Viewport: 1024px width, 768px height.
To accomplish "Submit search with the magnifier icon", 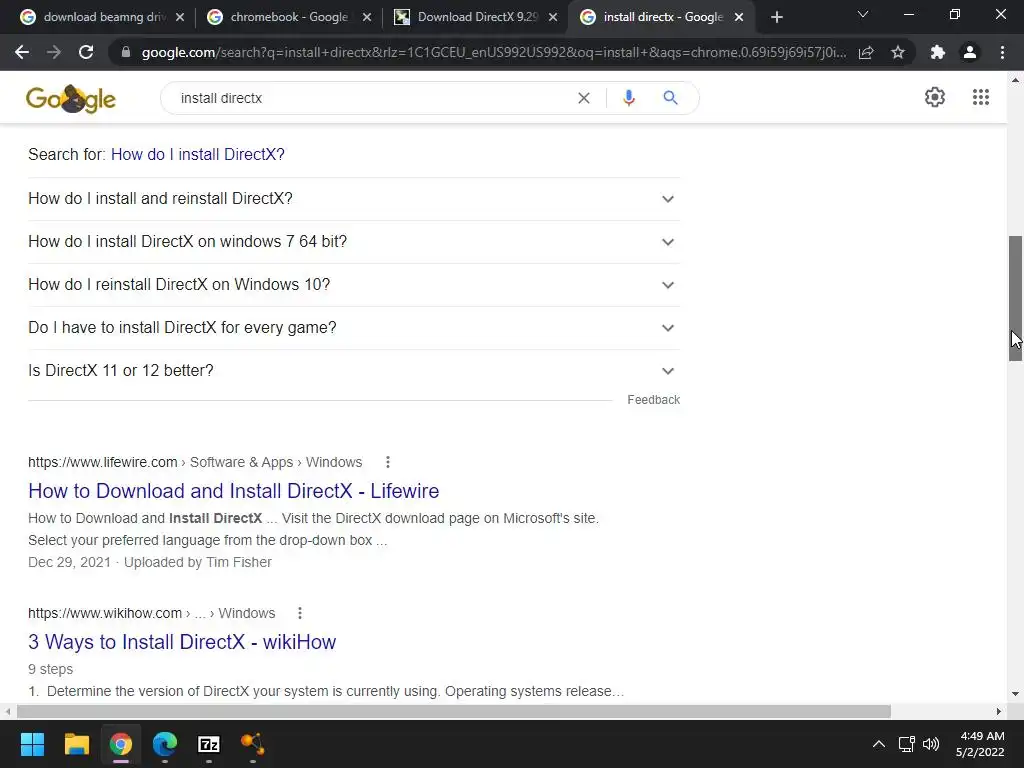I will [x=670, y=98].
